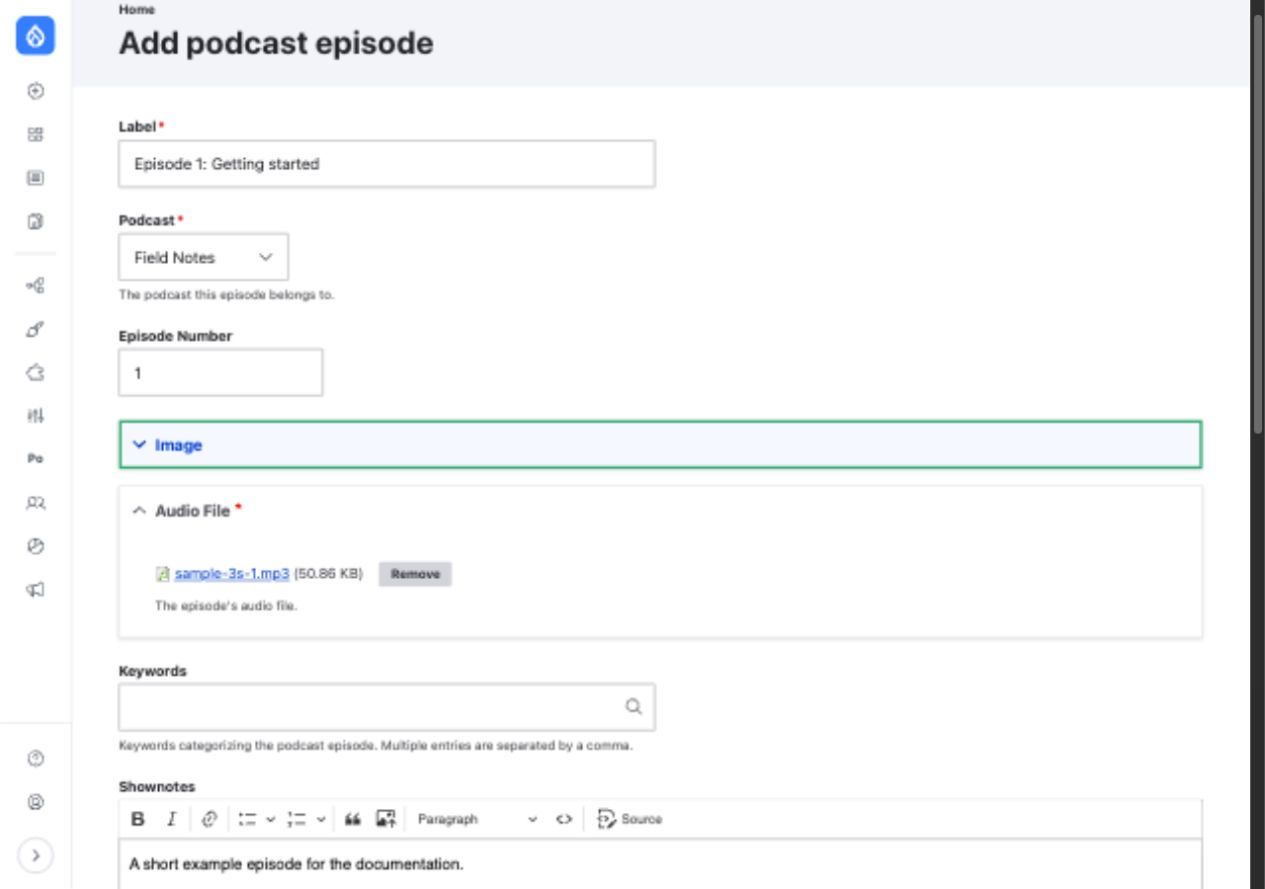This screenshot has height=889, width=1265.
Task: Expand the sidebar with the arrow button
Action: coord(35,855)
